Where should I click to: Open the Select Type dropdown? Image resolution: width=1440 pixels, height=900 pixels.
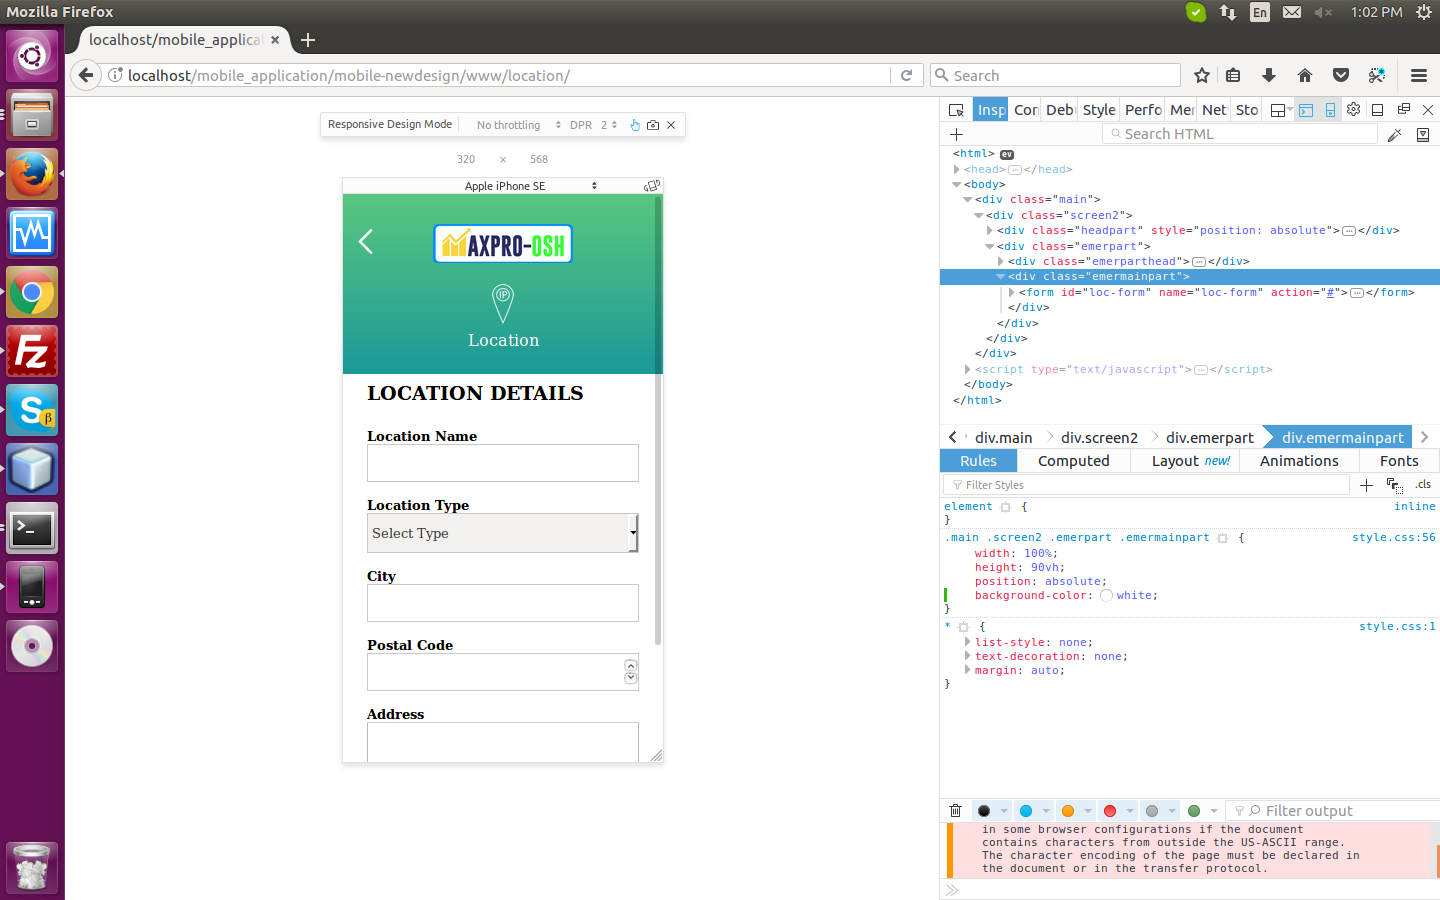coord(503,533)
